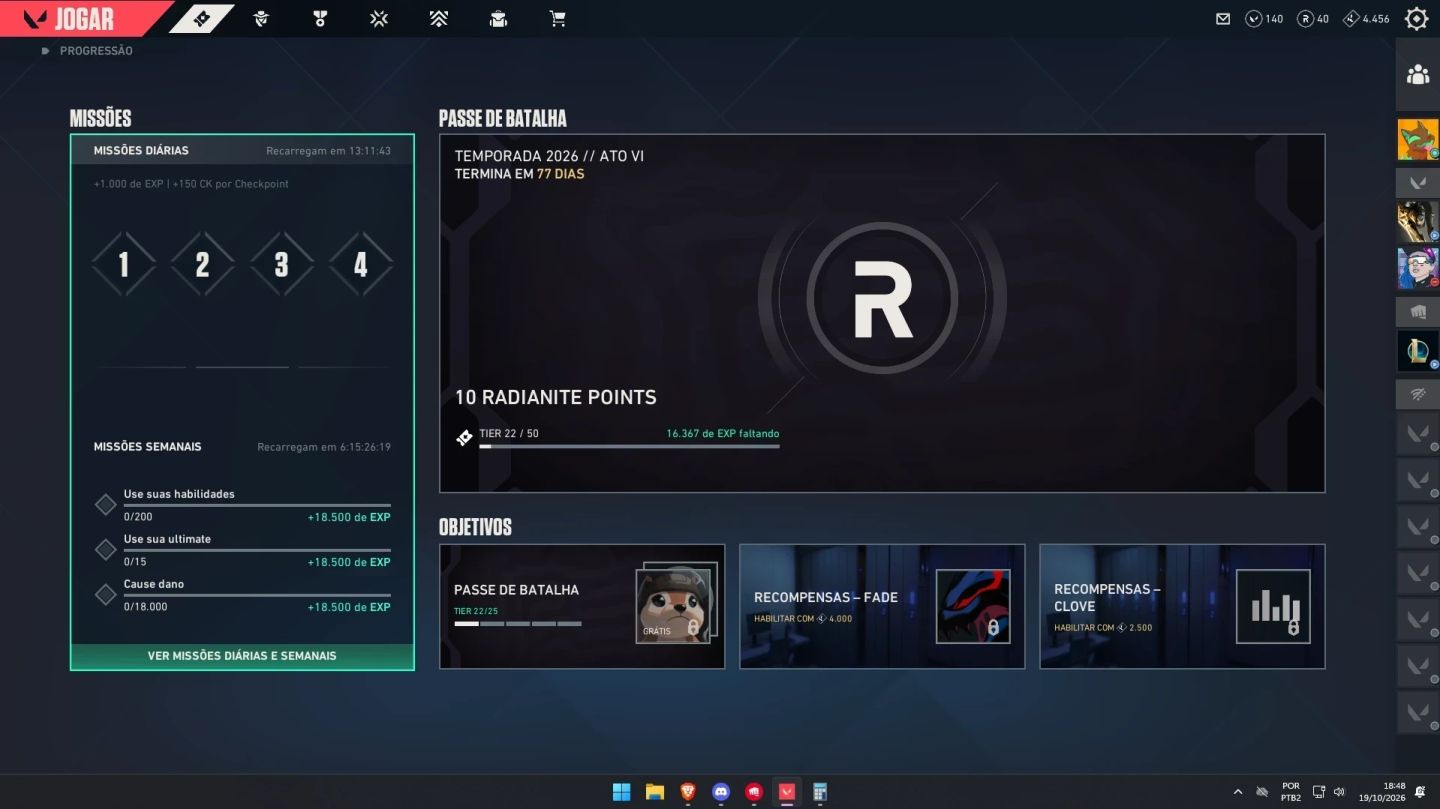Viewport: 1440px width, 809px height.
Task: Collapse the Valorant friends group header
Action: (1418, 182)
